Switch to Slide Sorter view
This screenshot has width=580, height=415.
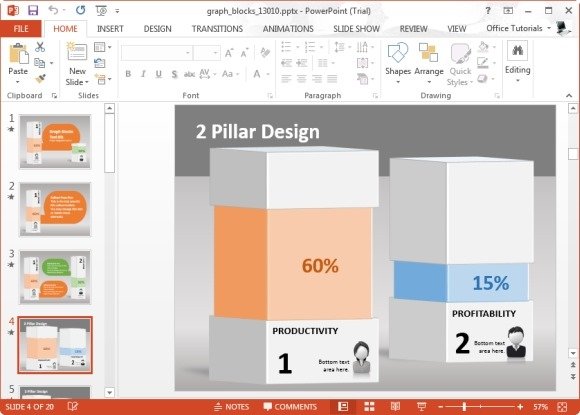click(369, 407)
